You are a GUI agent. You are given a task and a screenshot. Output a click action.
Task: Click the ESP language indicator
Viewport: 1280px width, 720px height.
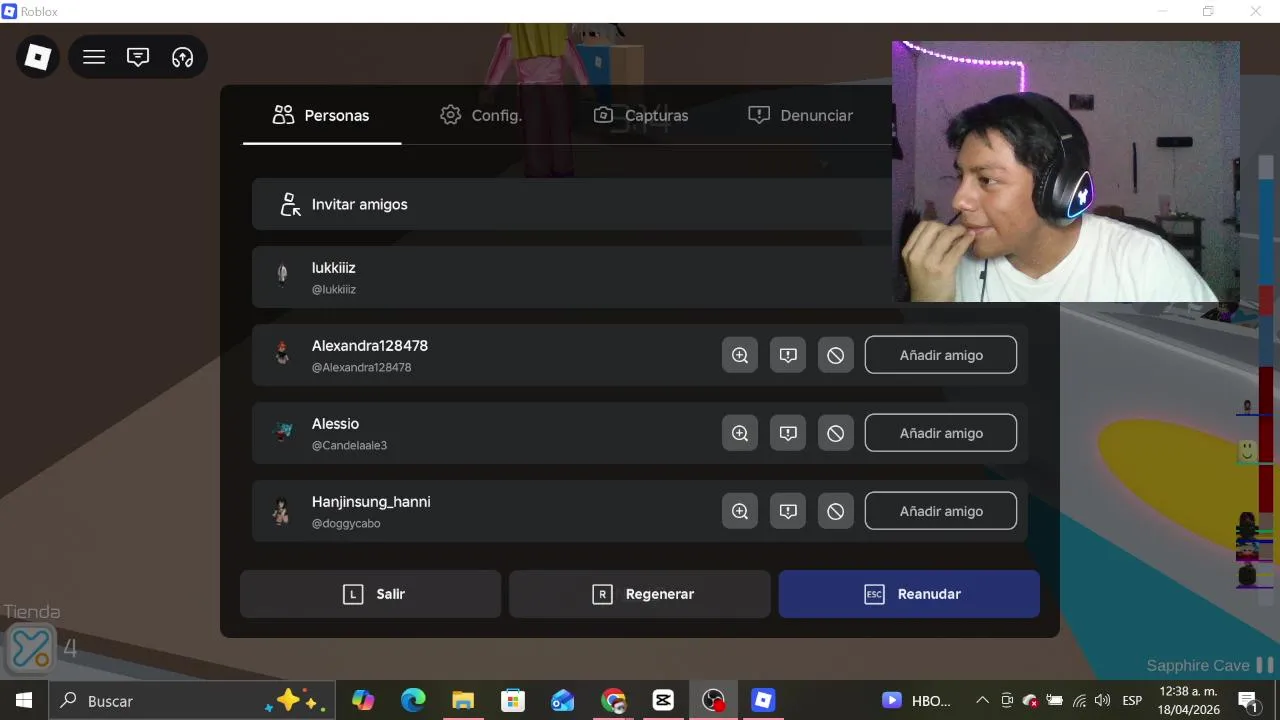point(1132,700)
